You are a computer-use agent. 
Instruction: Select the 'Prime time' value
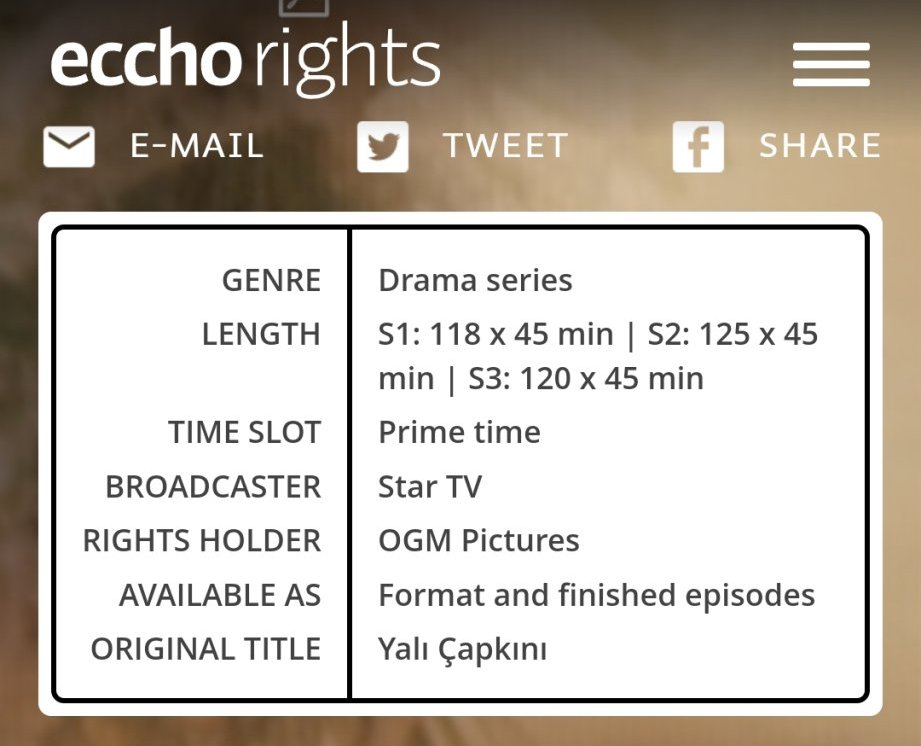(x=459, y=432)
